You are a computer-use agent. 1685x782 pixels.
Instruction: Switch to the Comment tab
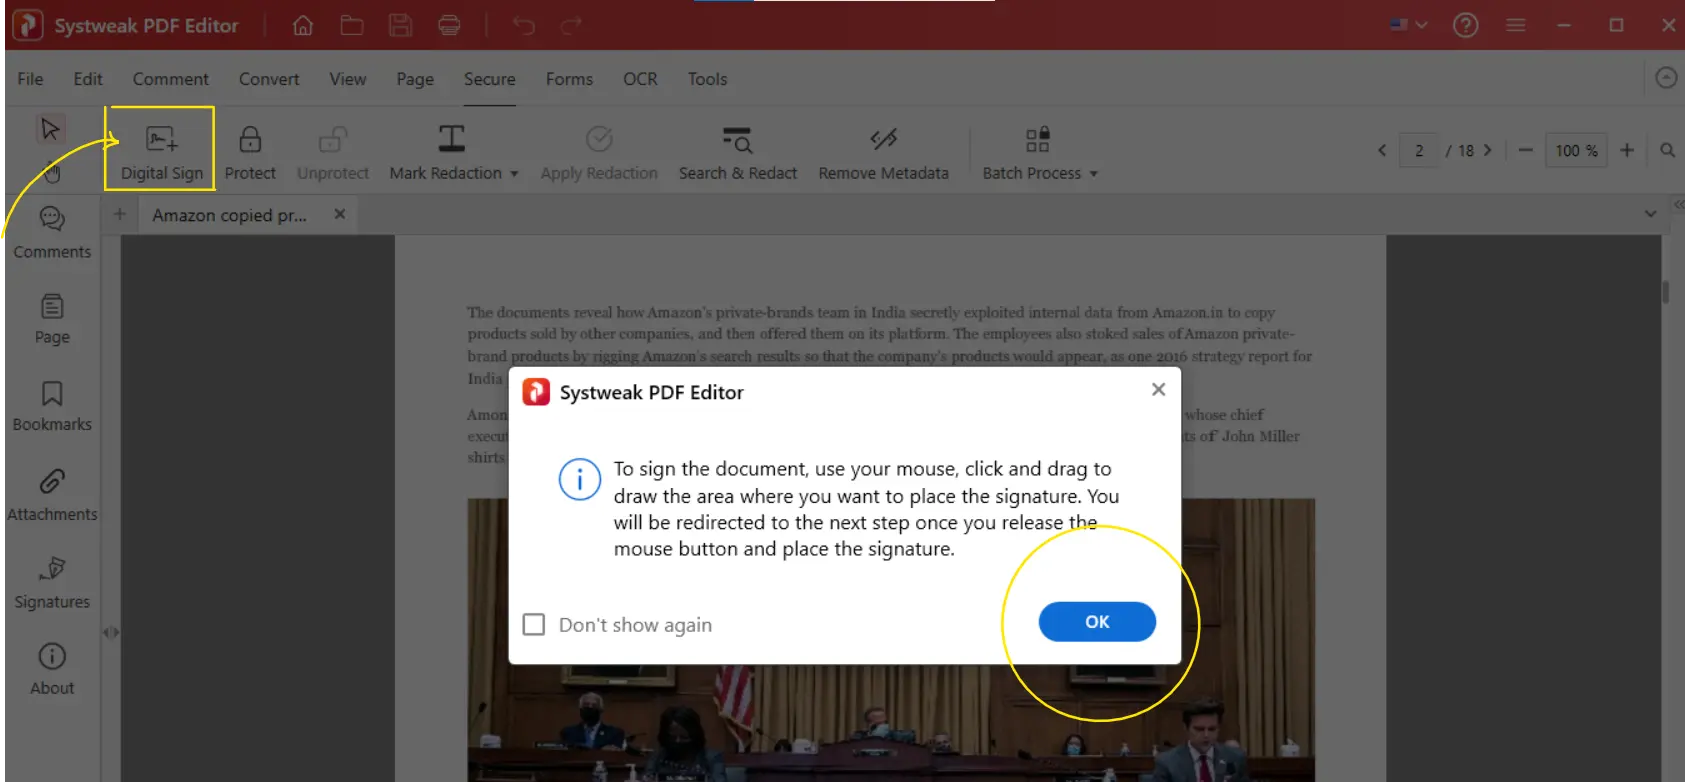(171, 79)
